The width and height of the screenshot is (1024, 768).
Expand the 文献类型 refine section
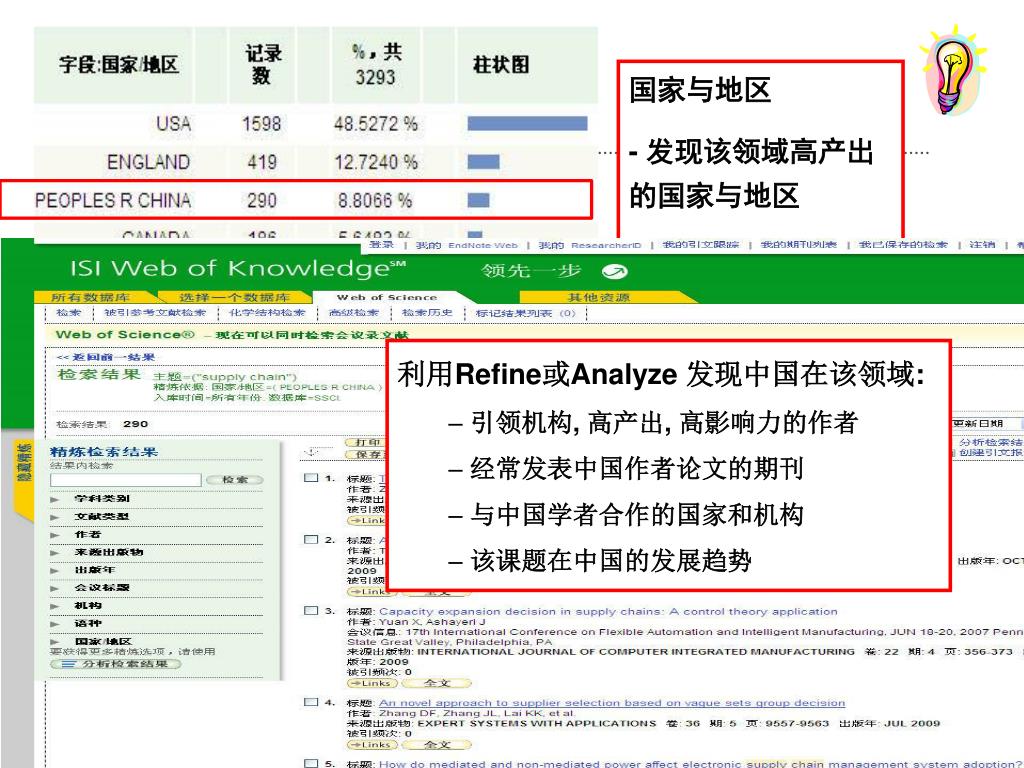[x=54, y=517]
